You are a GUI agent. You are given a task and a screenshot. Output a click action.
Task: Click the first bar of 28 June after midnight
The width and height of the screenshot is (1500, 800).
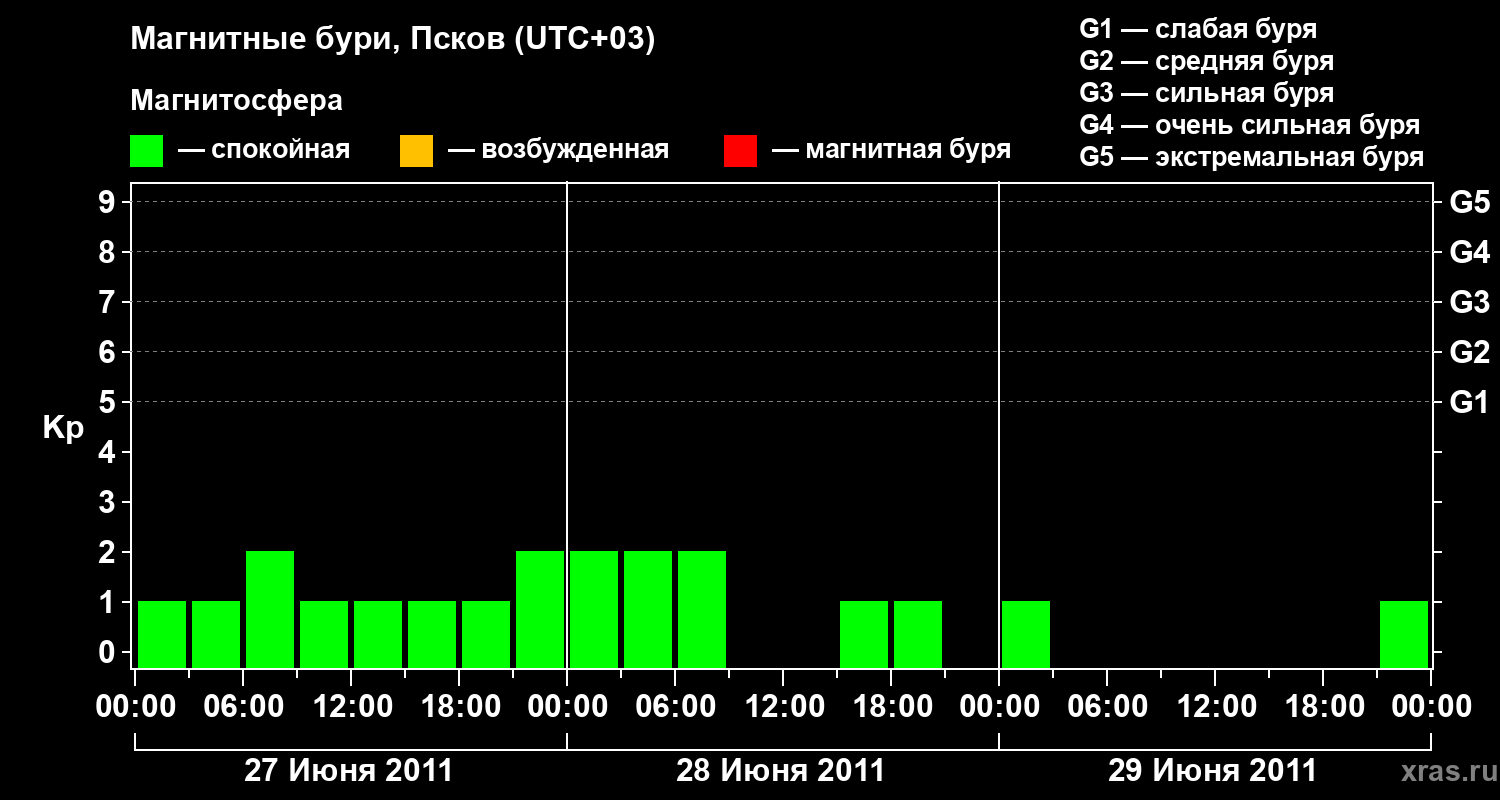[x=594, y=609]
